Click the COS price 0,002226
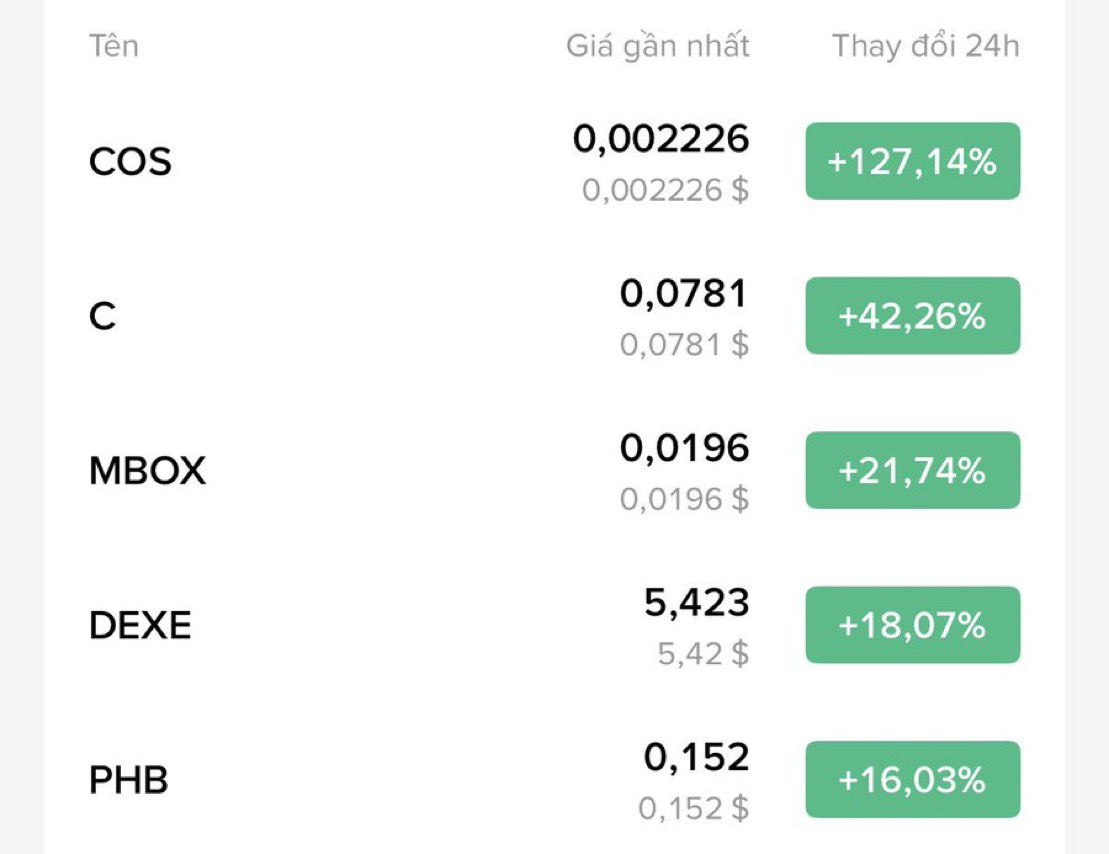This screenshot has width=1109, height=854. [660, 139]
